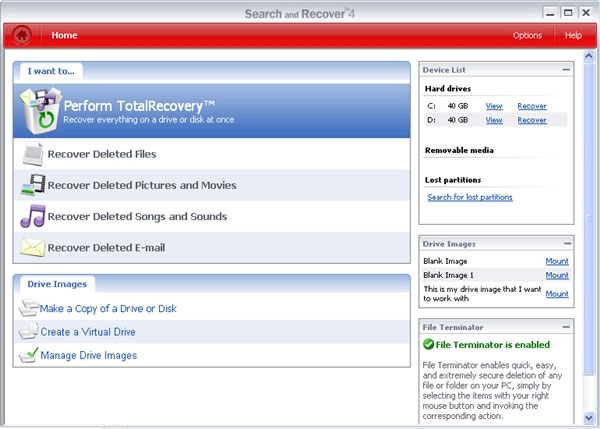This screenshot has width=600, height=429.
Task: Minimize the Search and Recover window
Action: [550, 13]
